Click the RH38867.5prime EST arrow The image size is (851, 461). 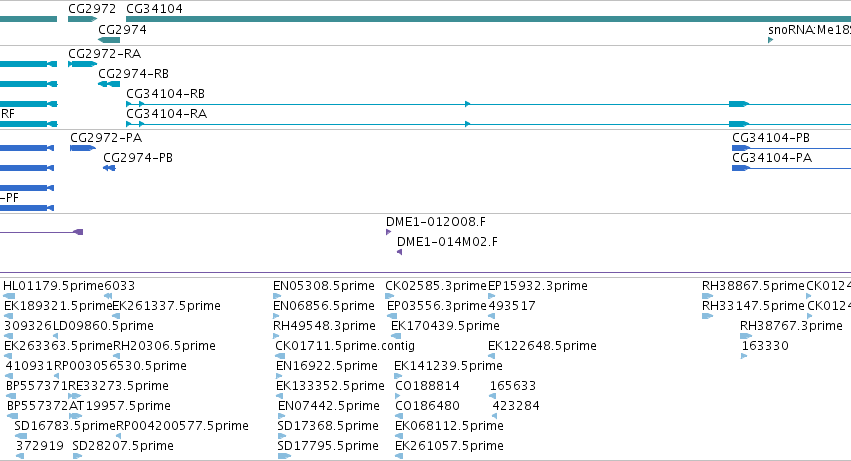707,296
